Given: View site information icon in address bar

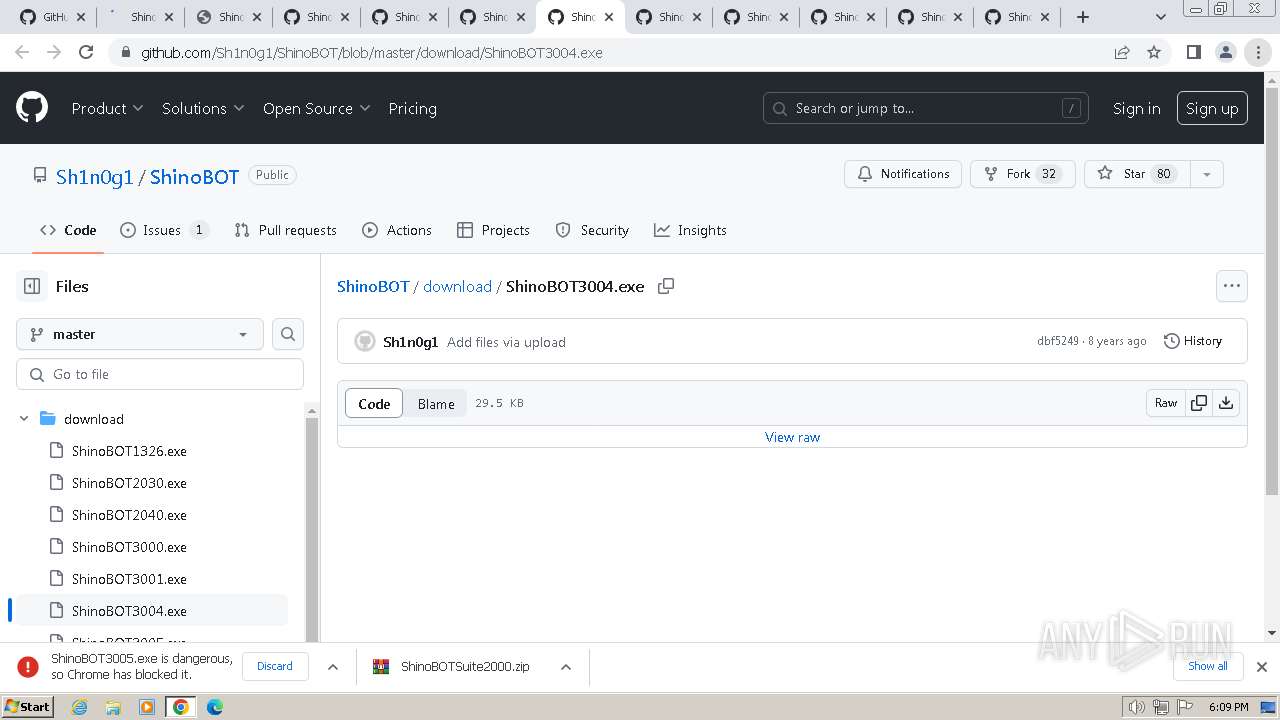Looking at the screenshot, I should click(125, 53).
